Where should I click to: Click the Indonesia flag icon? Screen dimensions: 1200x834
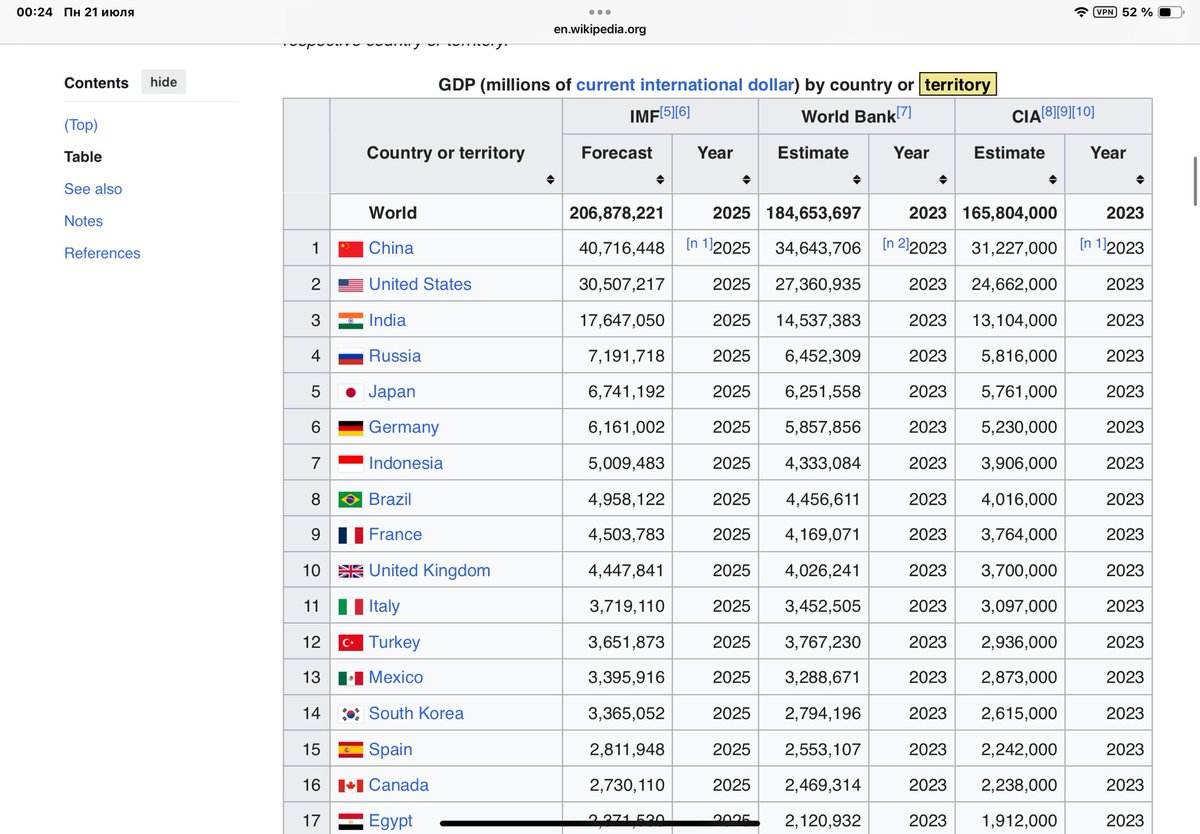(x=350, y=464)
